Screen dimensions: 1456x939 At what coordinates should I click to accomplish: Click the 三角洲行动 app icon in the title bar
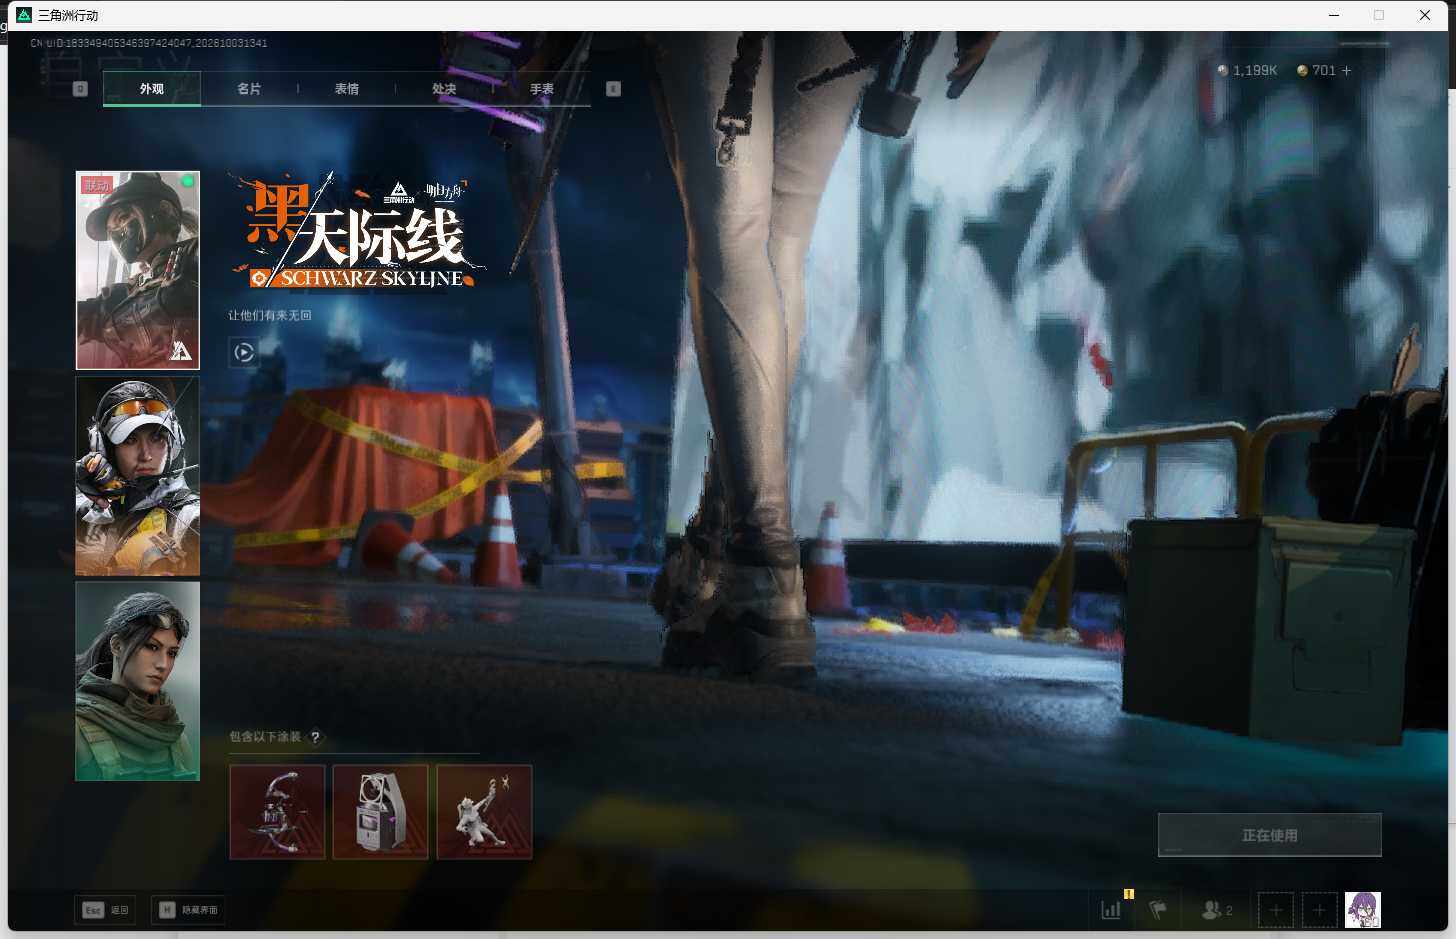tap(24, 15)
